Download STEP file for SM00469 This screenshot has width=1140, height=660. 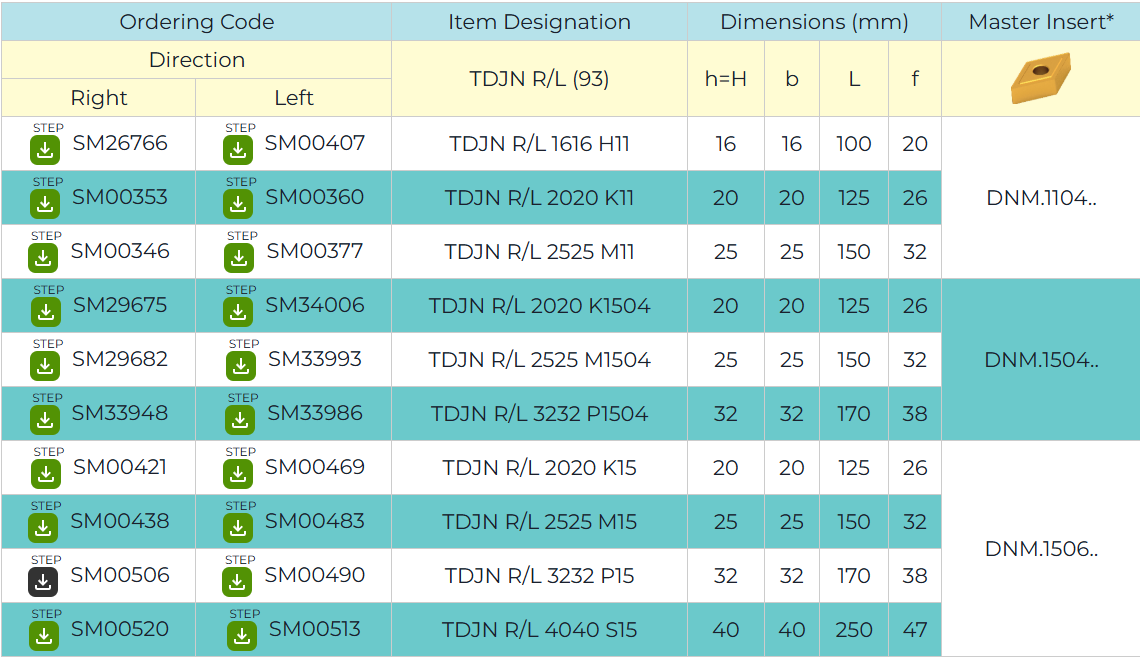tap(238, 474)
